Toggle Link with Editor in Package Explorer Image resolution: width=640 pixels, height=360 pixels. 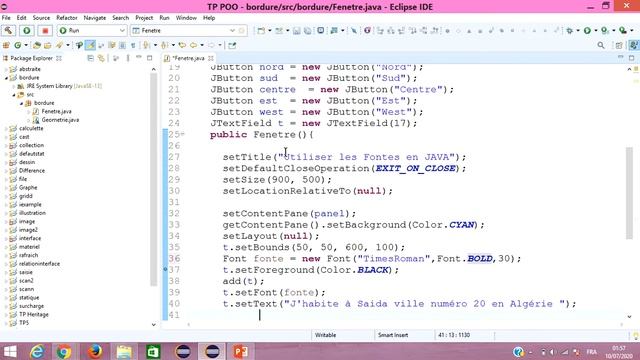point(101,58)
